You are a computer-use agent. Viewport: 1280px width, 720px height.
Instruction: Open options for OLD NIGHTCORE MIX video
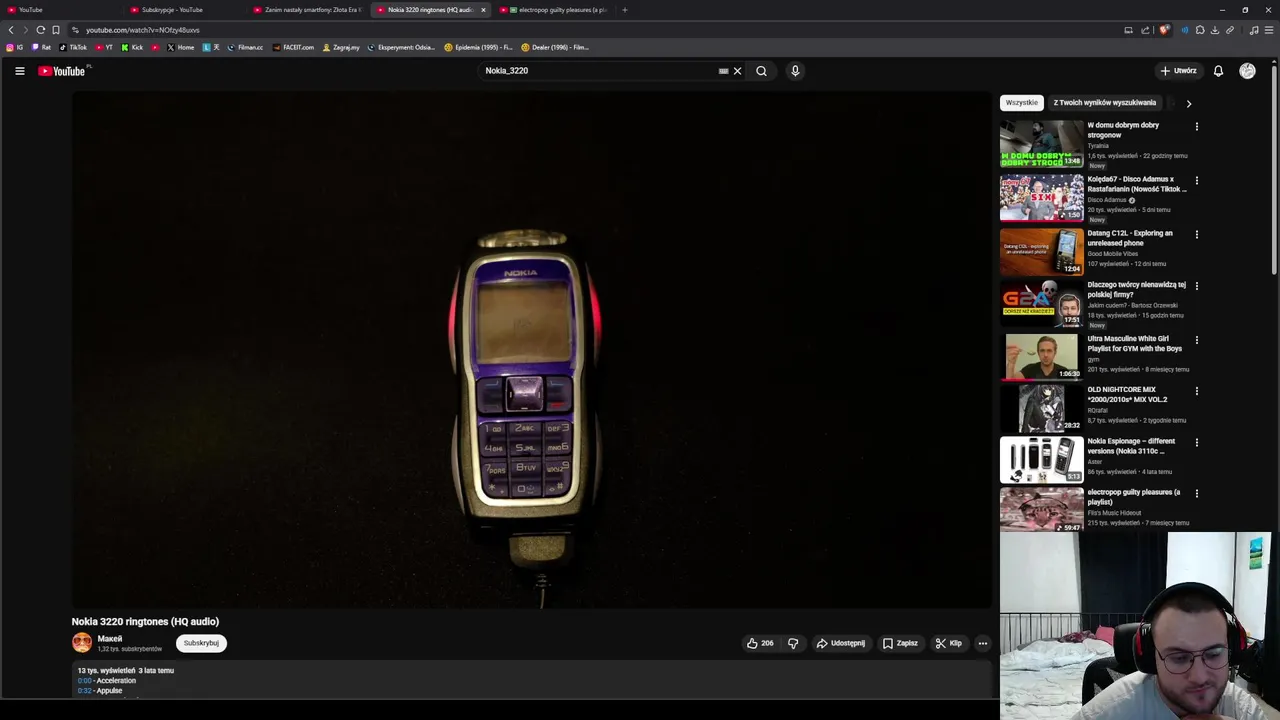[x=1196, y=391]
